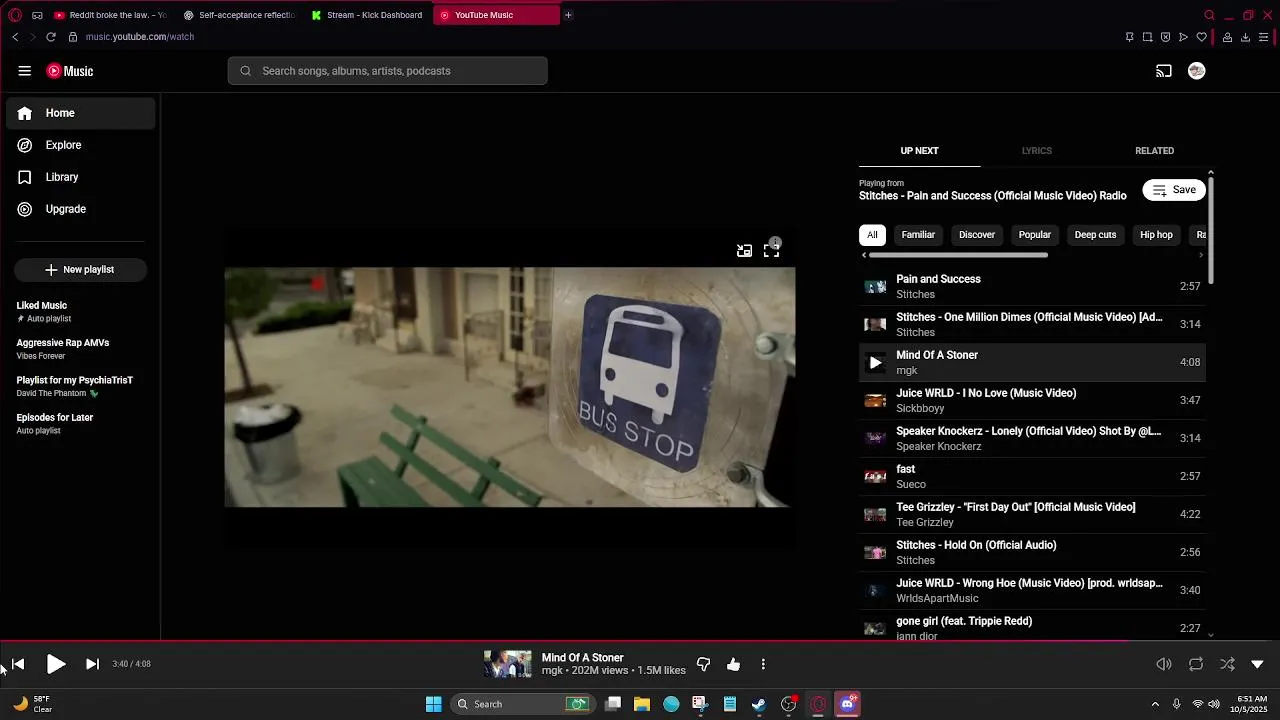
Task: Go to Home in the sidebar
Action: click(80, 113)
